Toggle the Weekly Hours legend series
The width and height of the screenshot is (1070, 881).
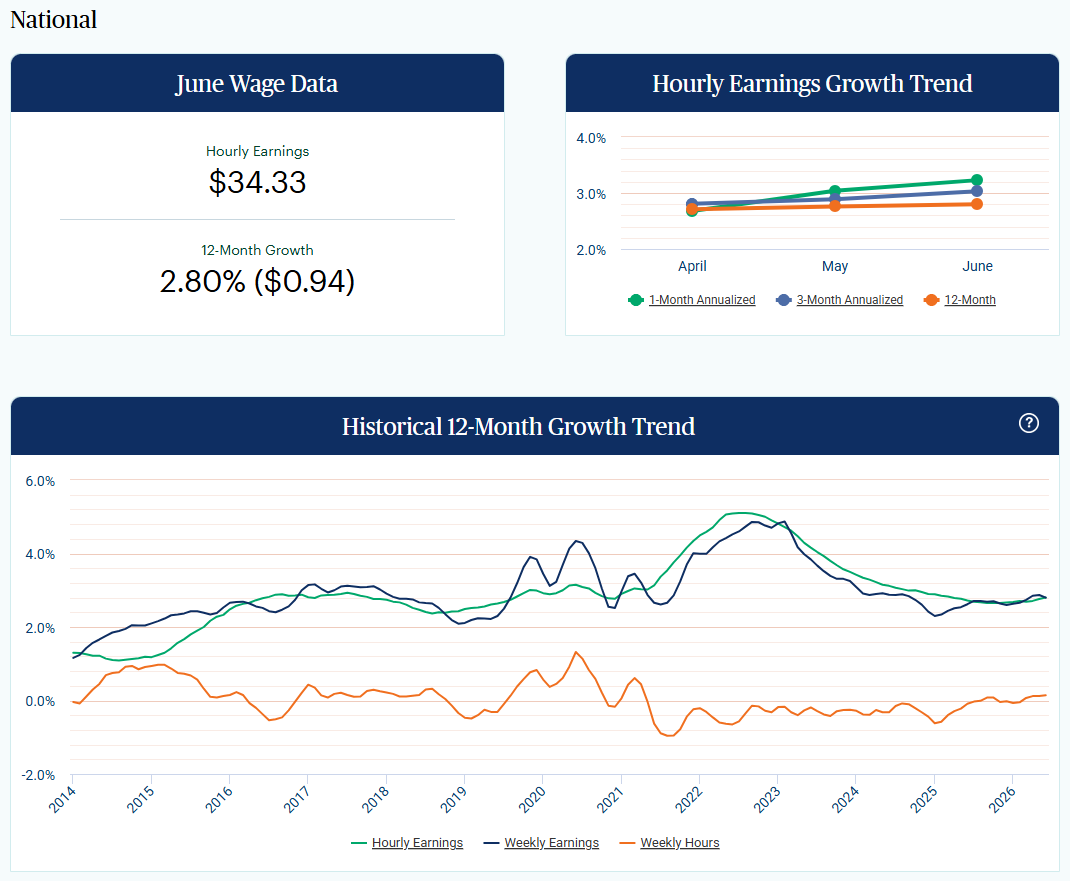coord(669,843)
